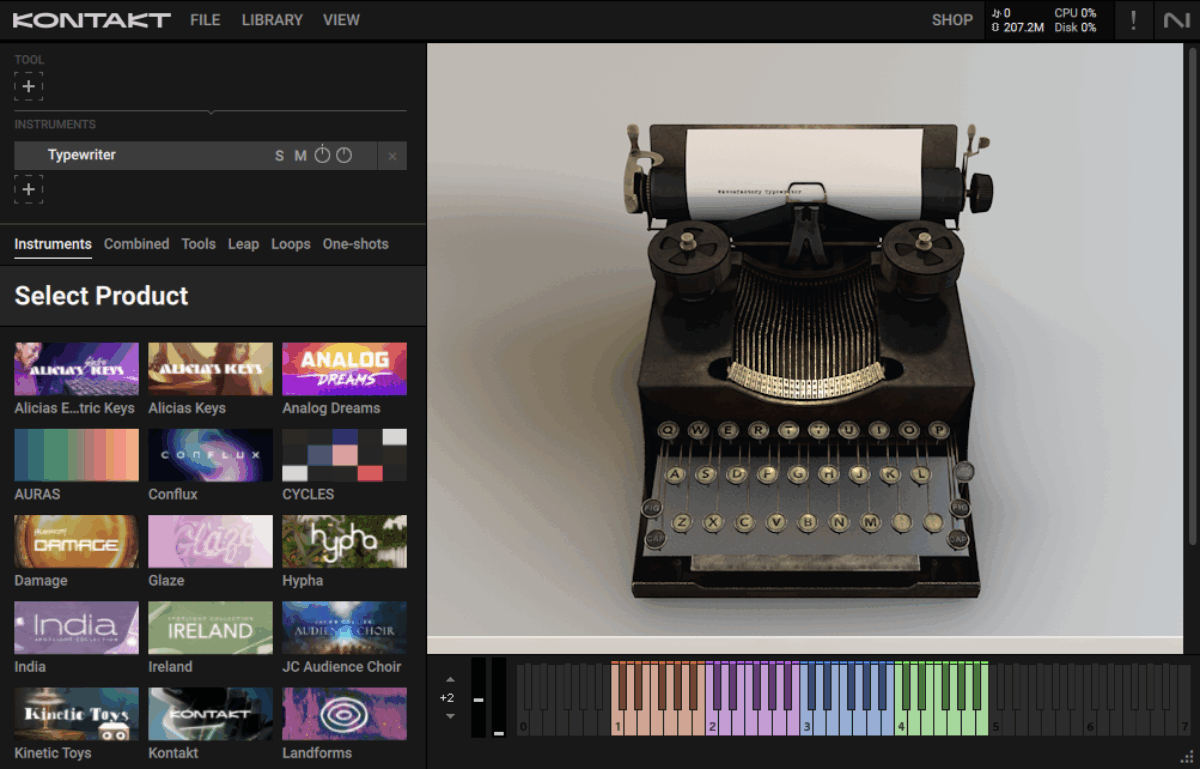
Task: Increase keyboard octave shift
Action: point(450,680)
